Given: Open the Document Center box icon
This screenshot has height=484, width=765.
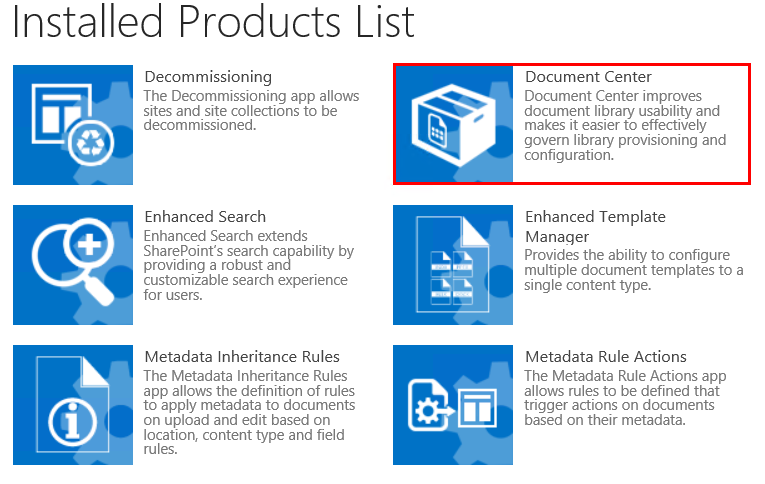Looking at the screenshot, I should tap(453, 125).
